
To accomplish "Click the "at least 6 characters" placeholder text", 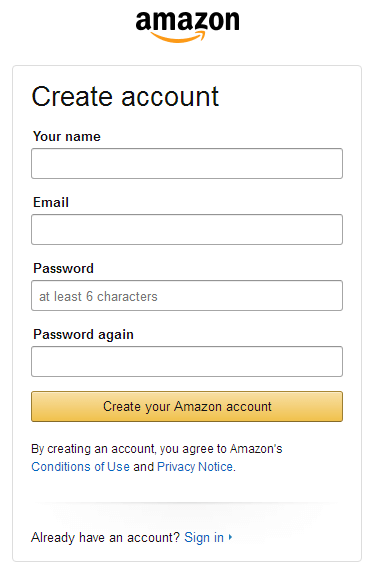I will click(98, 296).
